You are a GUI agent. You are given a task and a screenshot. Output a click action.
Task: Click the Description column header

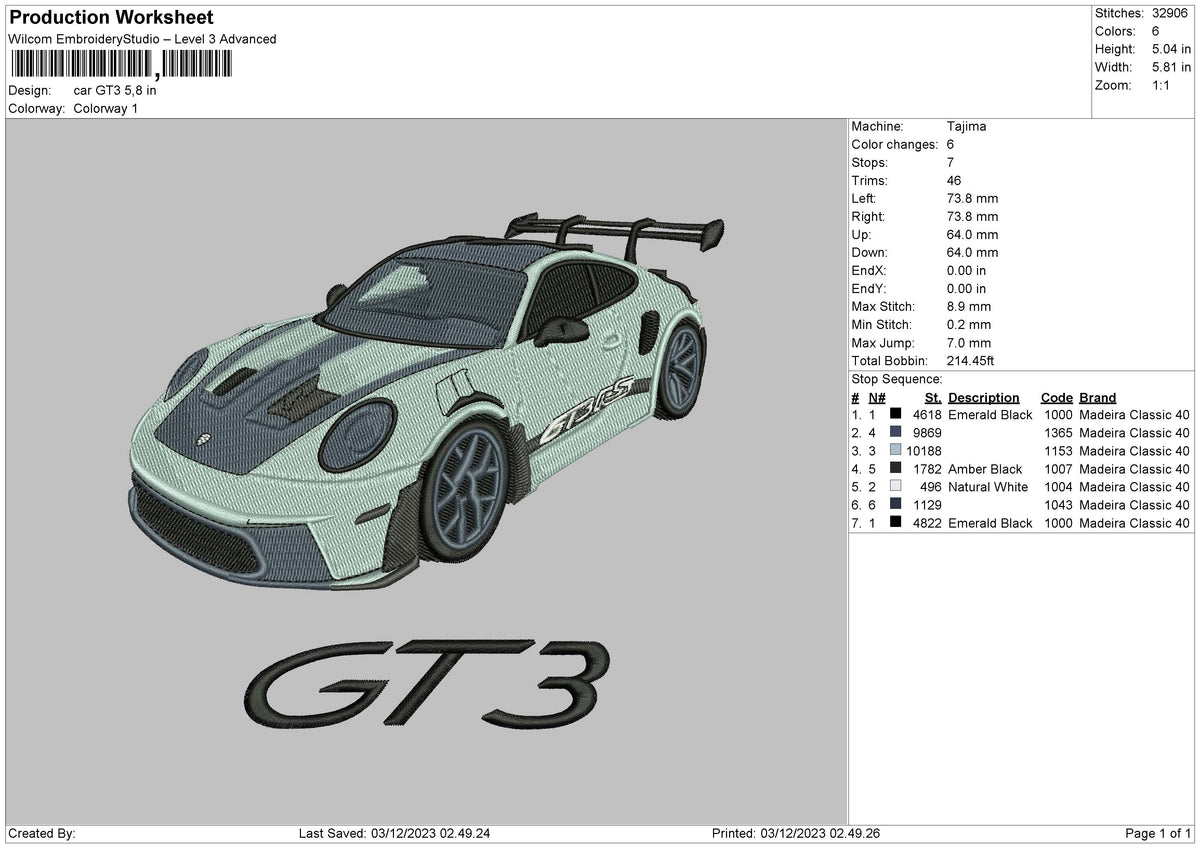pyautogui.click(x=984, y=397)
